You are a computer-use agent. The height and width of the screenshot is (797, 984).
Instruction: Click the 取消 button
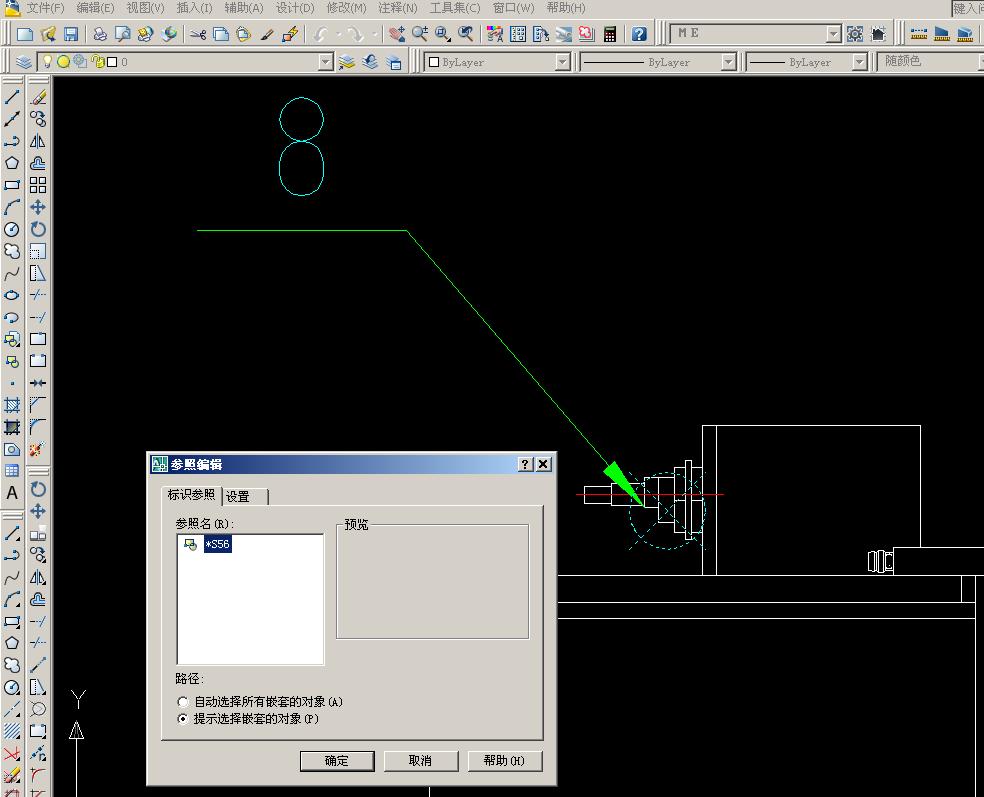click(420, 761)
